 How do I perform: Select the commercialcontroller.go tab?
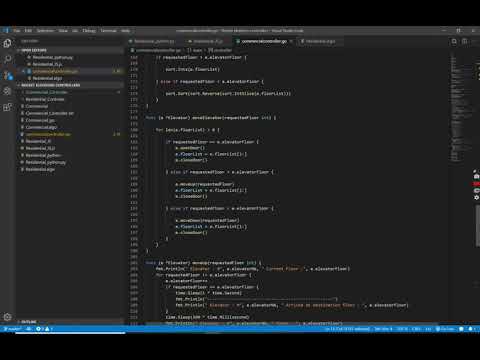[x=264, y=41]
